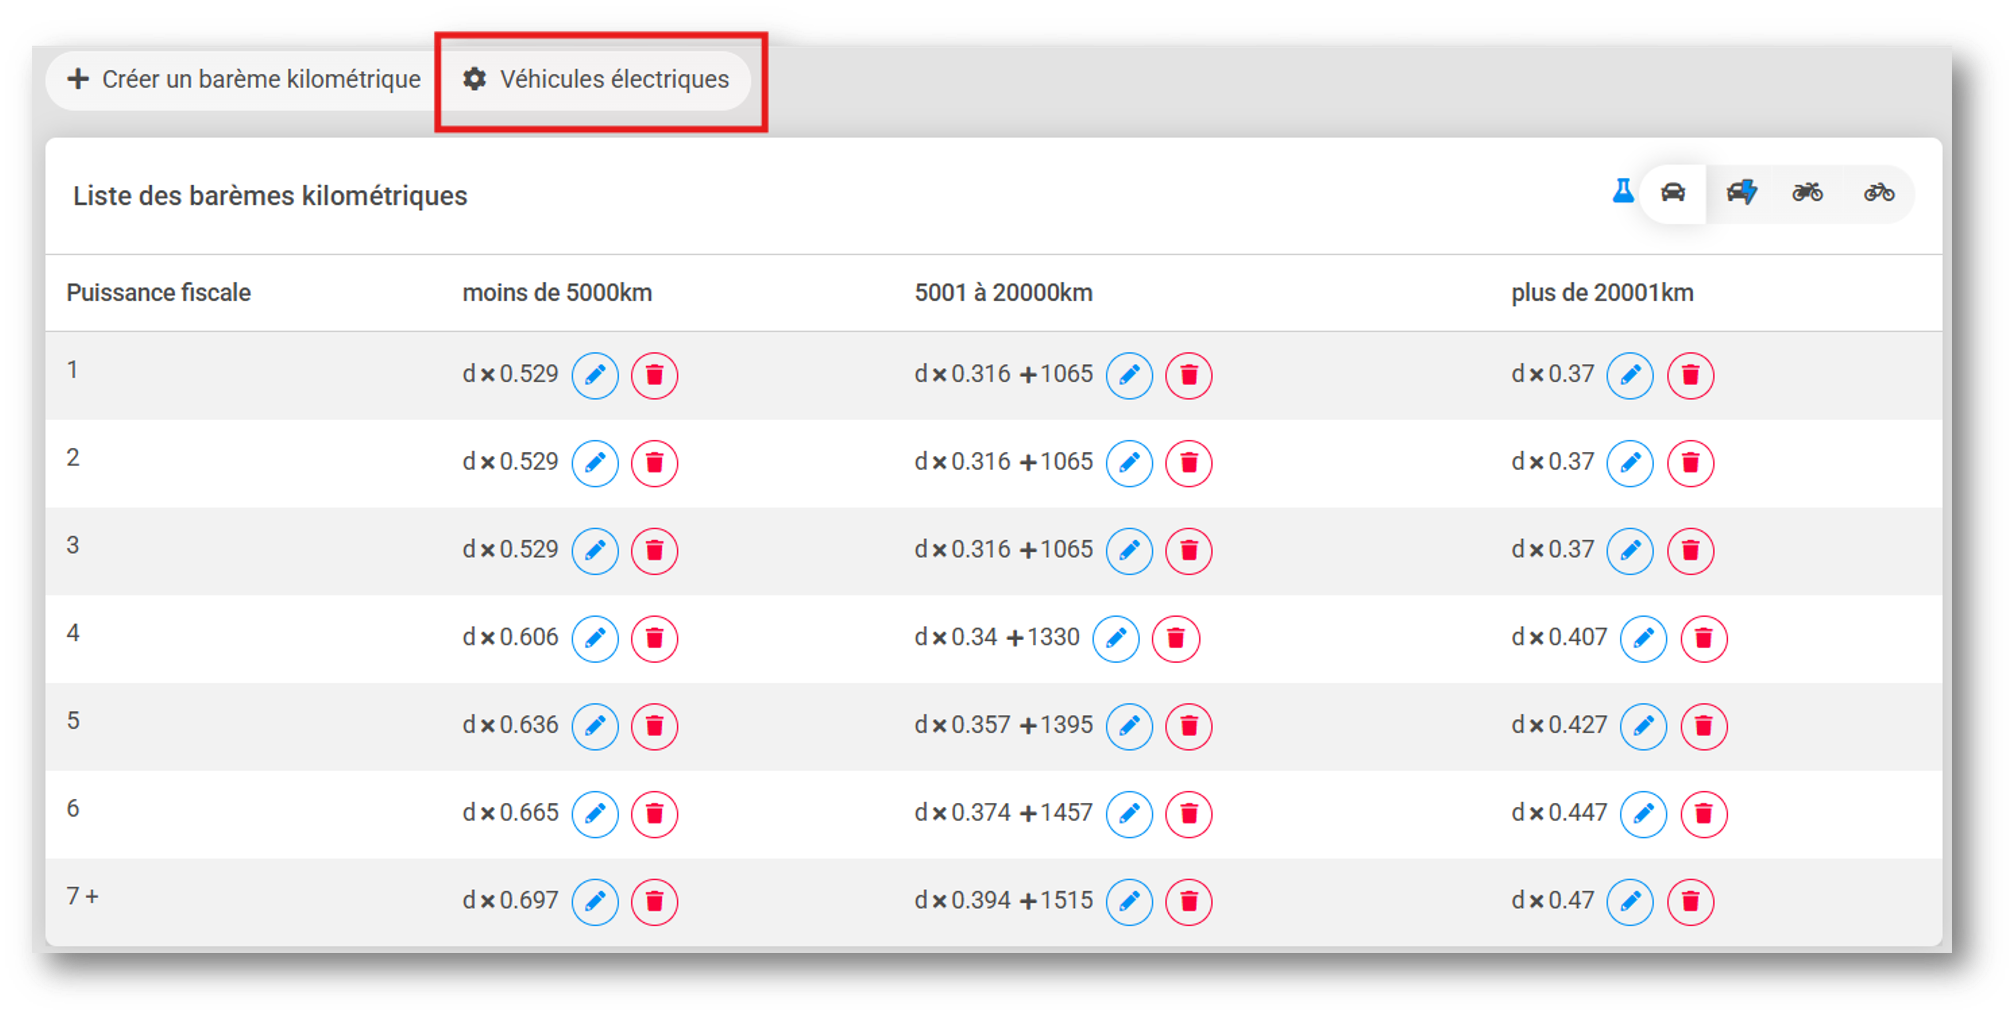
Task: Click the 5001 à 20000km column header
Action: tap(1003, 293)
